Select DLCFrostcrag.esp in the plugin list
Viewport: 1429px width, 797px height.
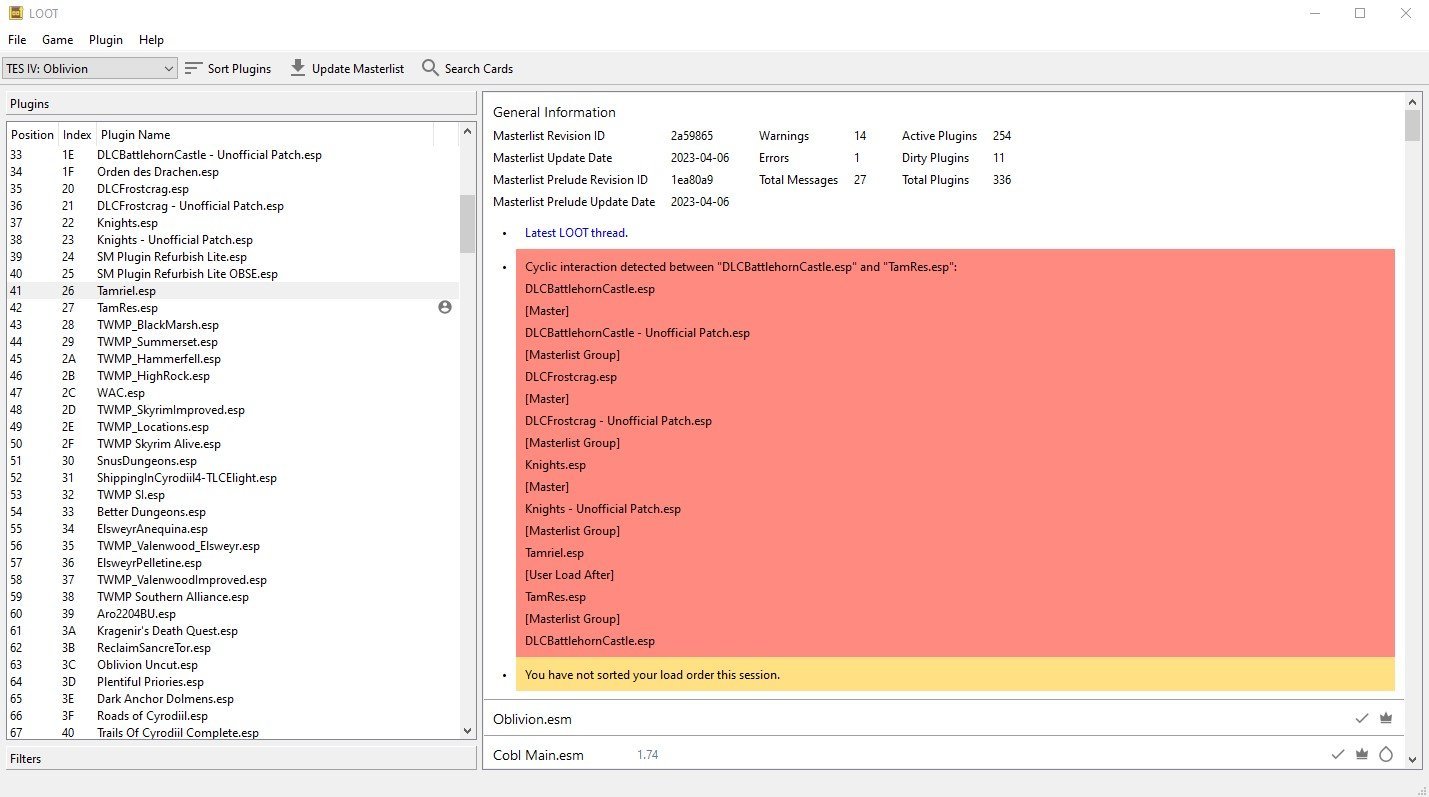(x=232, y=189)
